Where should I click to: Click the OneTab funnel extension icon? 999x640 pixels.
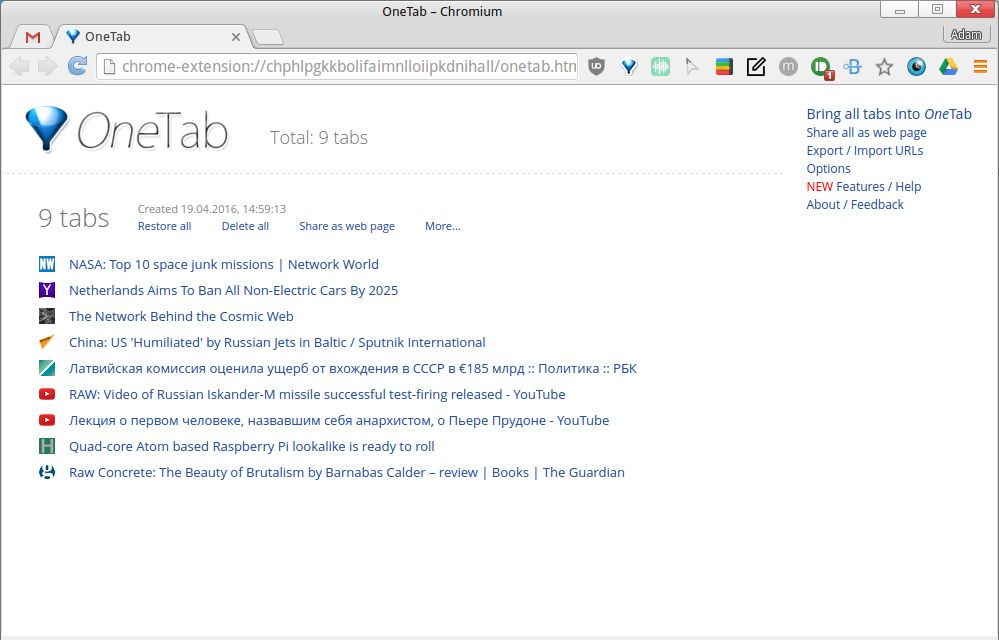(x=629, y=66)
